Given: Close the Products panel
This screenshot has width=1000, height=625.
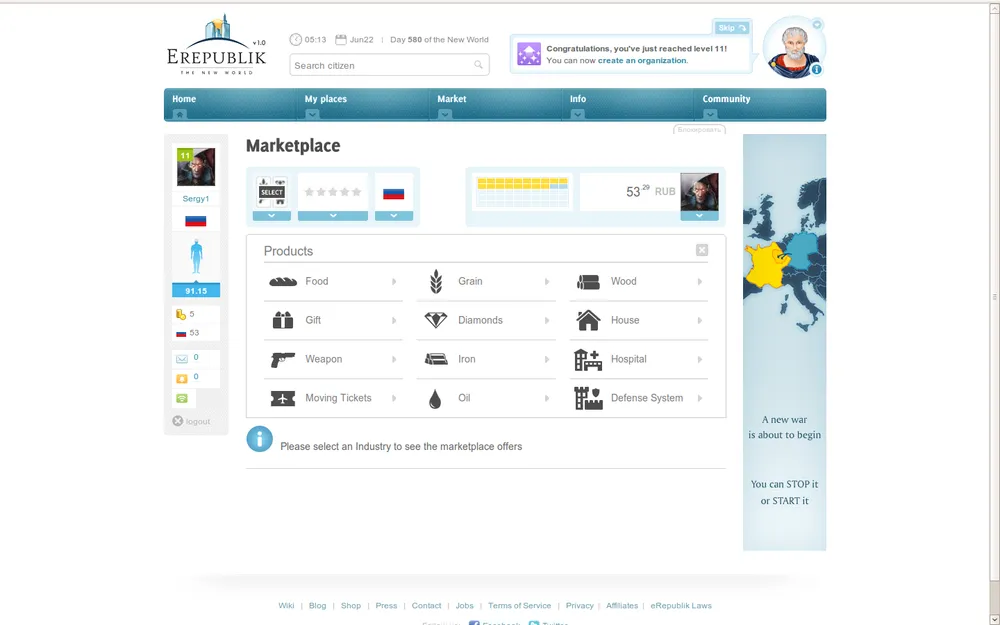Looking at the screenshot, I should (702, 250).
